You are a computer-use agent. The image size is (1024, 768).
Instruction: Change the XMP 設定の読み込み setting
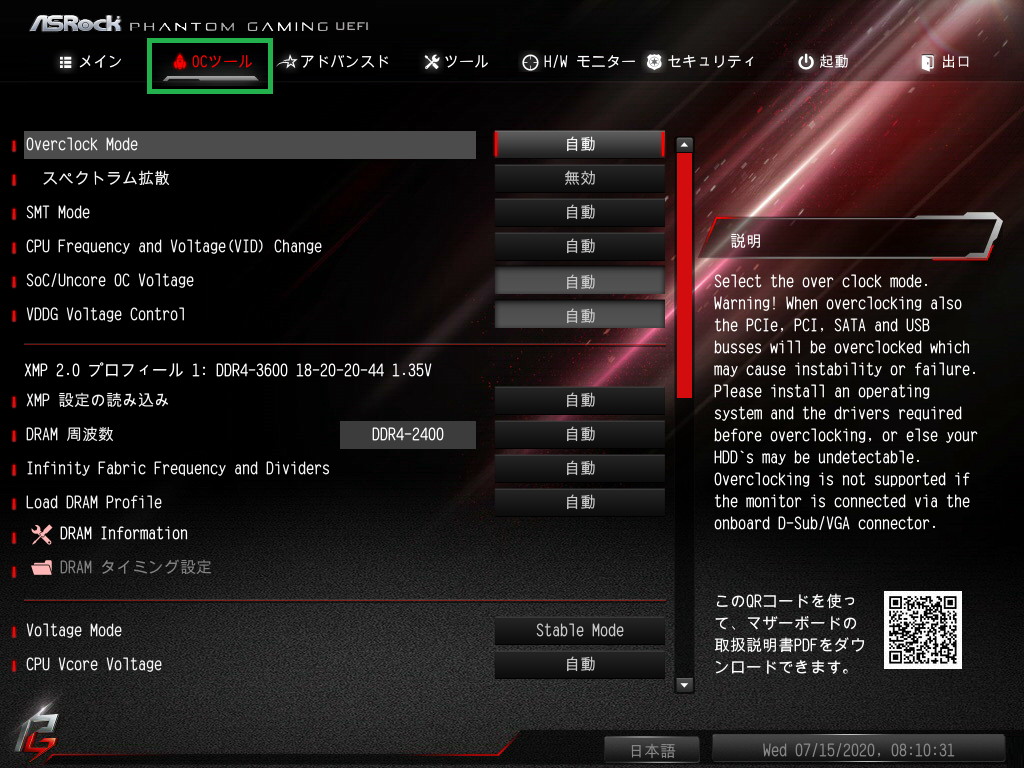click(579, 400)
